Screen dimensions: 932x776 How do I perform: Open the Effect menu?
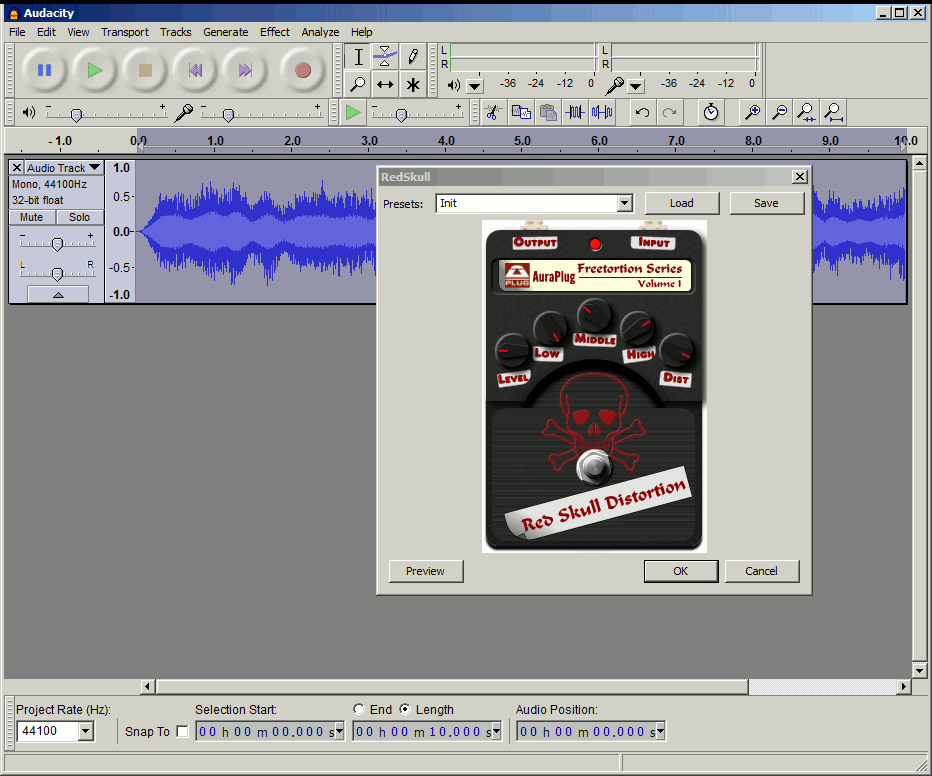tap(275, 32)
